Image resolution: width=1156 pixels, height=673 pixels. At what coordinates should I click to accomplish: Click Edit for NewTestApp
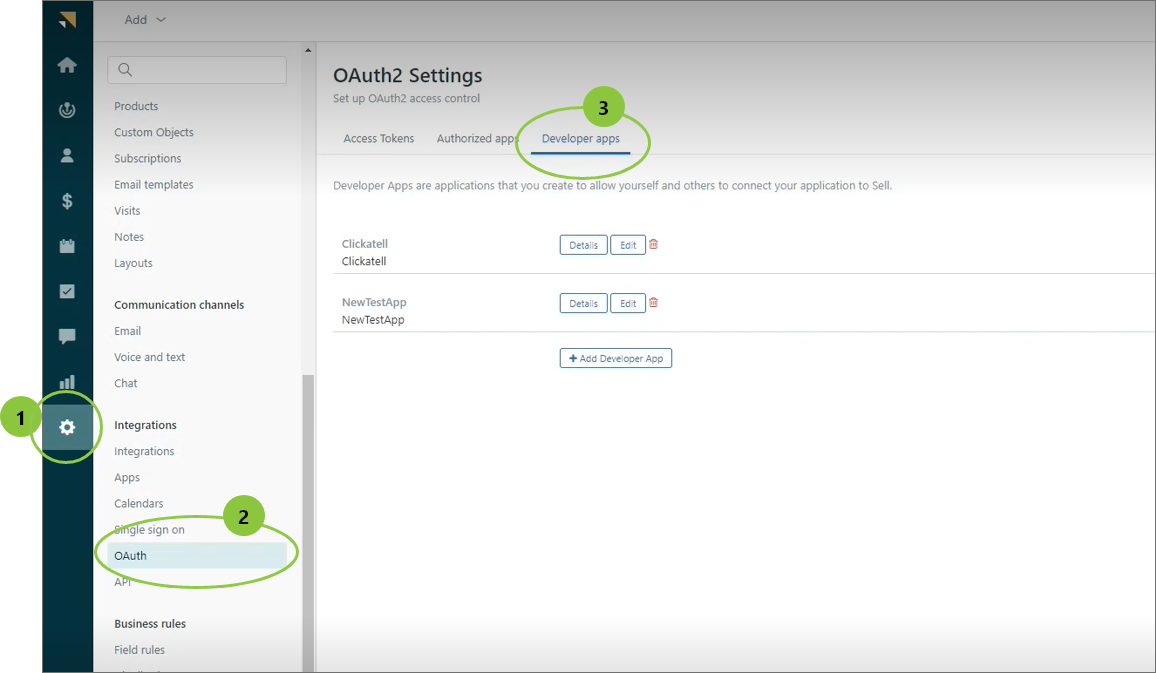(x=628, y=304)
